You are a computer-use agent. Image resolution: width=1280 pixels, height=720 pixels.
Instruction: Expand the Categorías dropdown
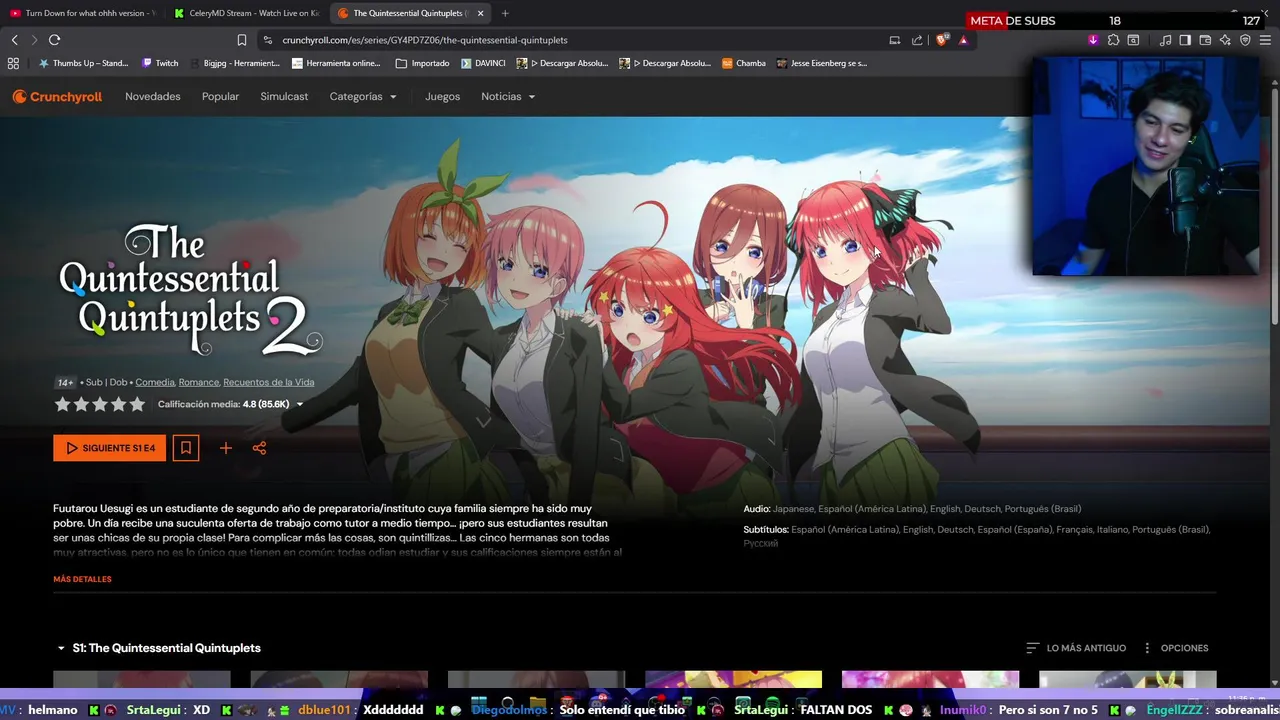coord(363,97)
